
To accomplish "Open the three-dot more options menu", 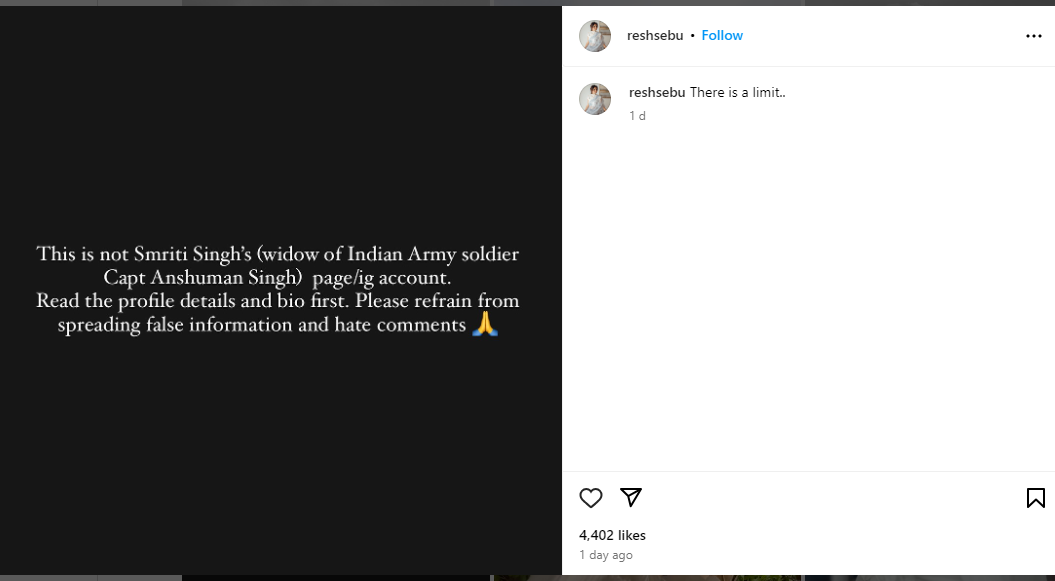I will [1034, 36].
